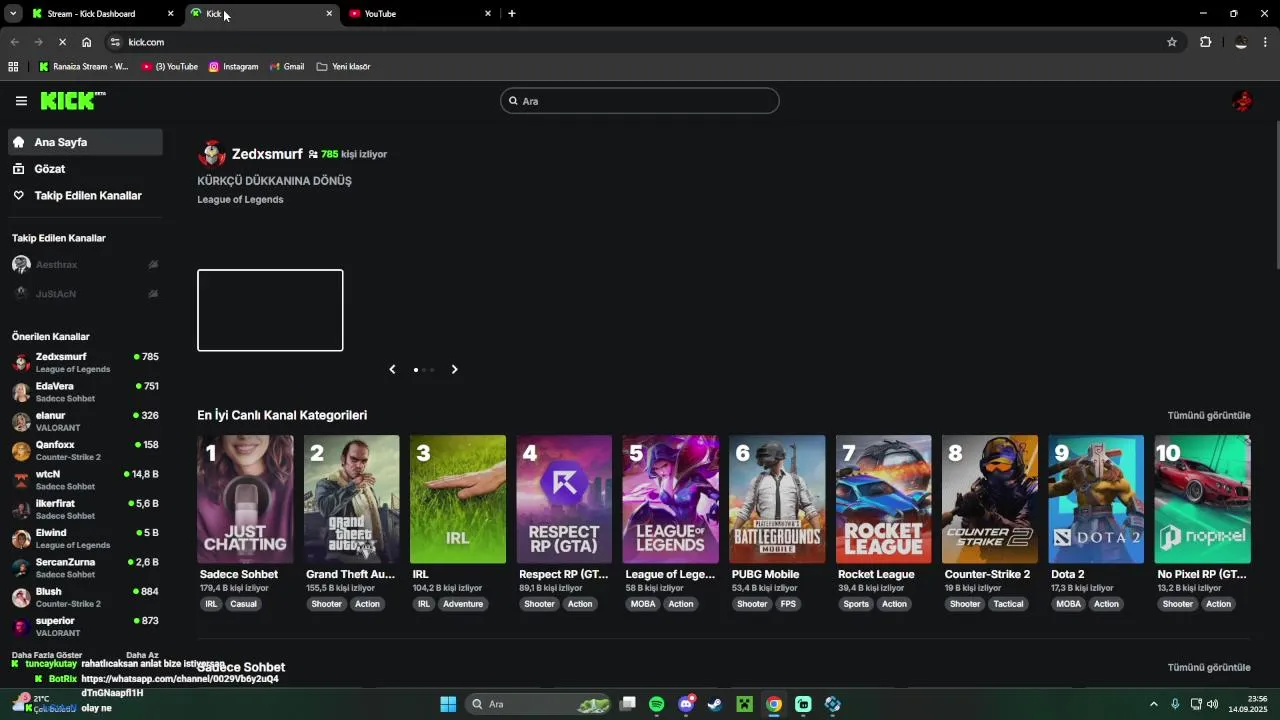
Task: Open the Just Chatting category card
Action: pos(245,499)
